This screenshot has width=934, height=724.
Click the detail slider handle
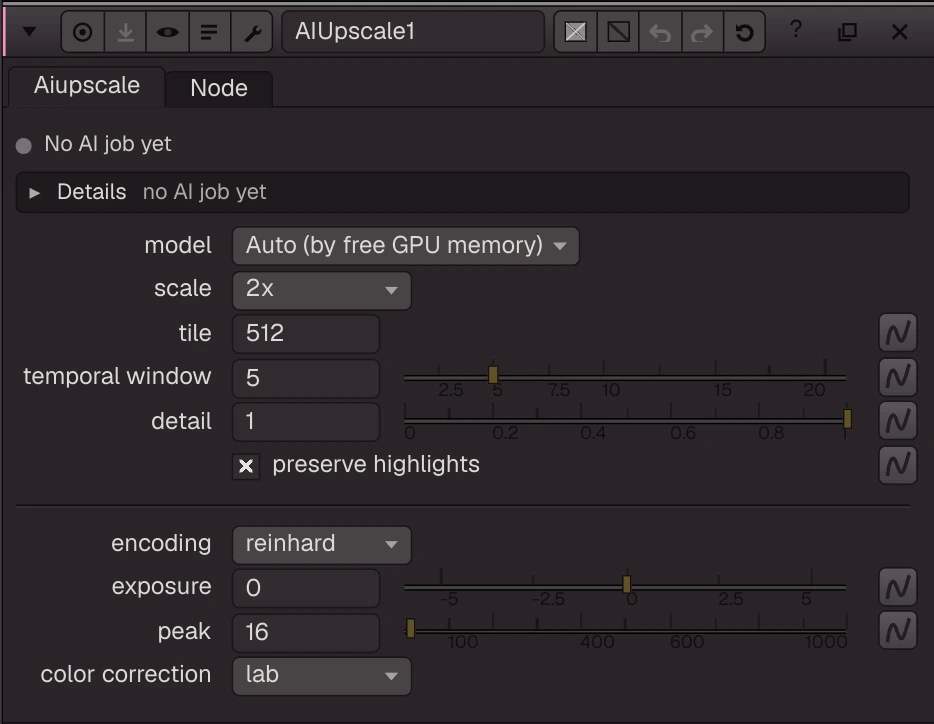[847, 419]
